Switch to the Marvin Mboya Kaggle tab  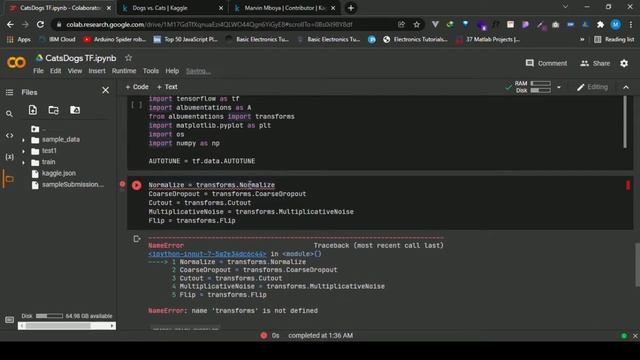[x=284, y=8]
